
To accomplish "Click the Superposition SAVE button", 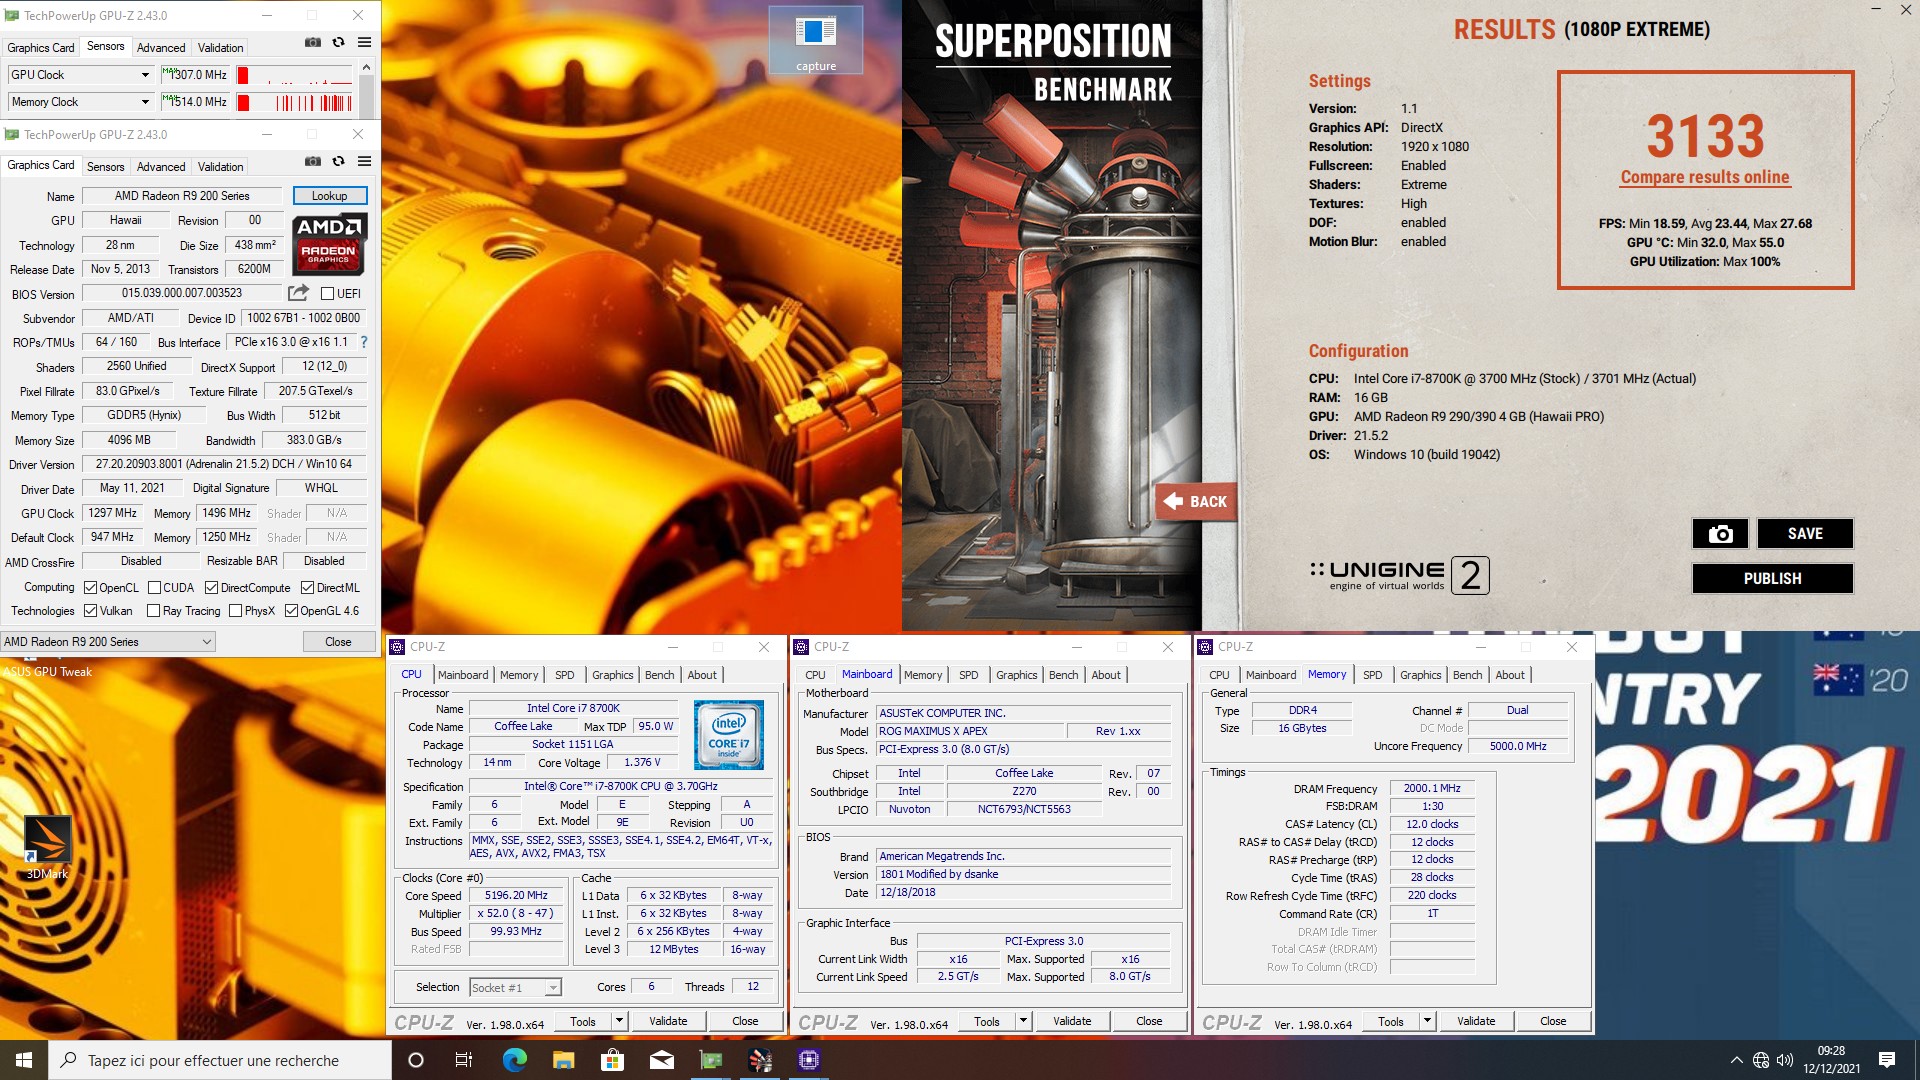I will [x=1805, y=534].
